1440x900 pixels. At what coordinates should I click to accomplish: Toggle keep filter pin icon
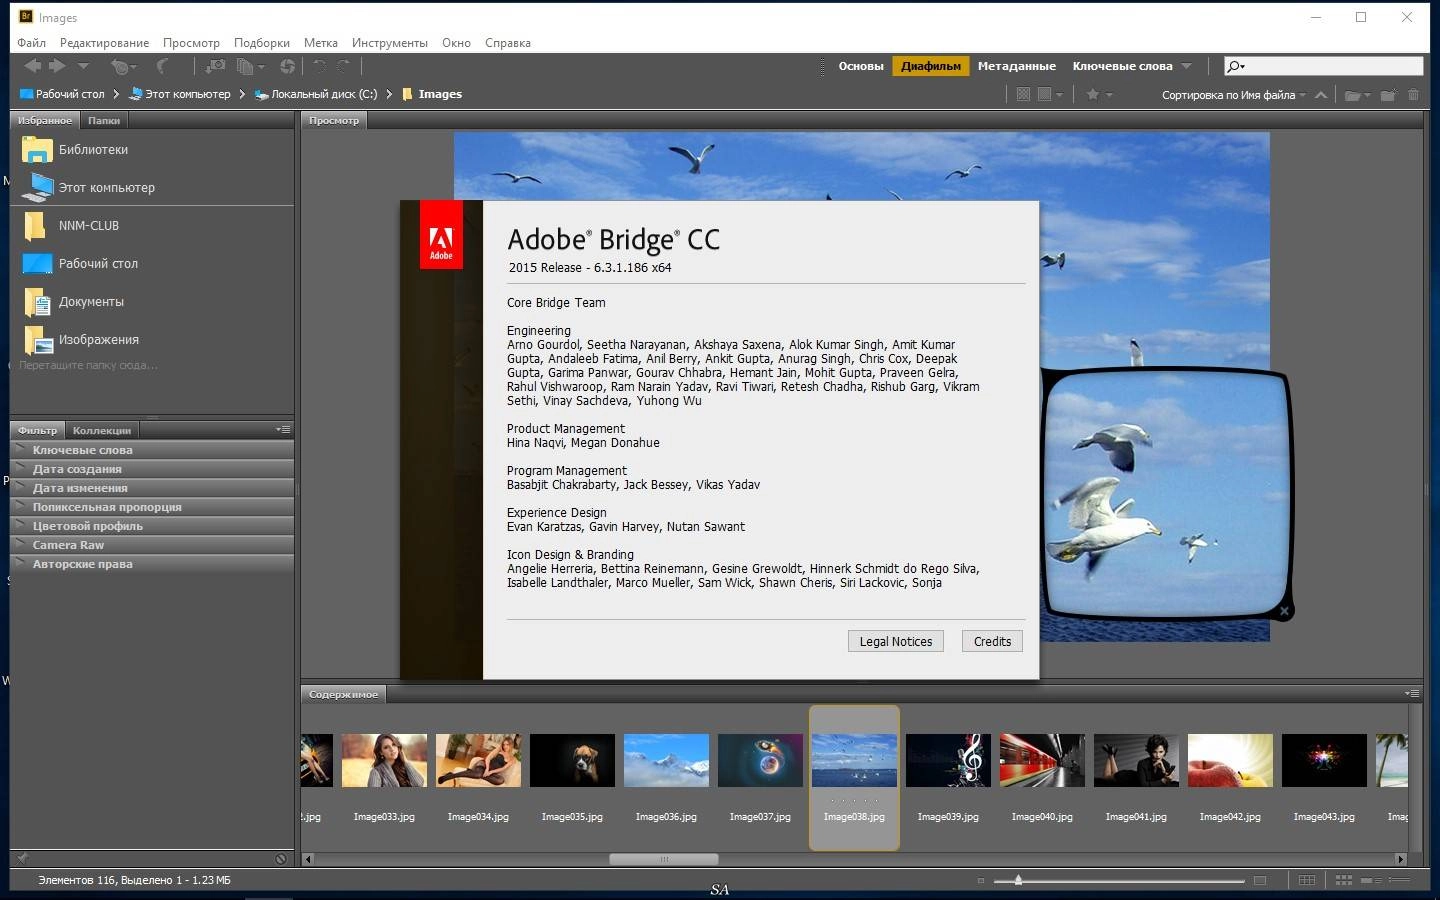click(x=22, y=858)
